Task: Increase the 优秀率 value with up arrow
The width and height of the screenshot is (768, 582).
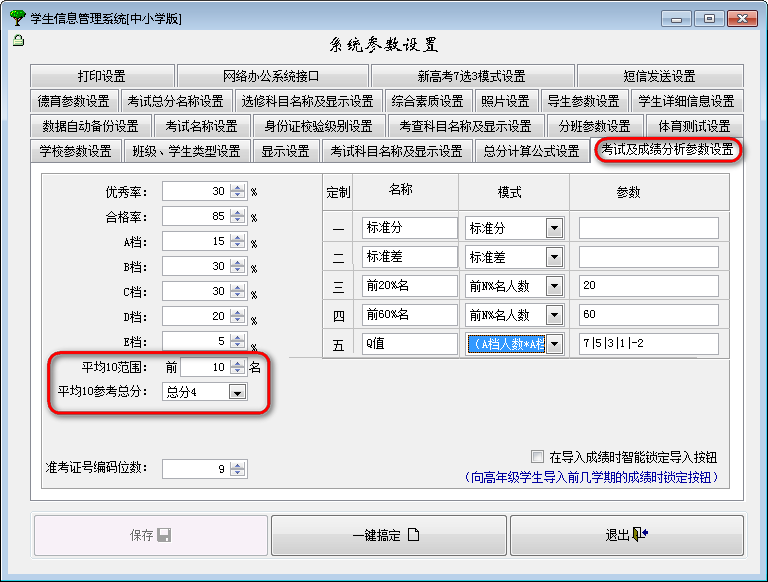Action: (x=237, y=187)
